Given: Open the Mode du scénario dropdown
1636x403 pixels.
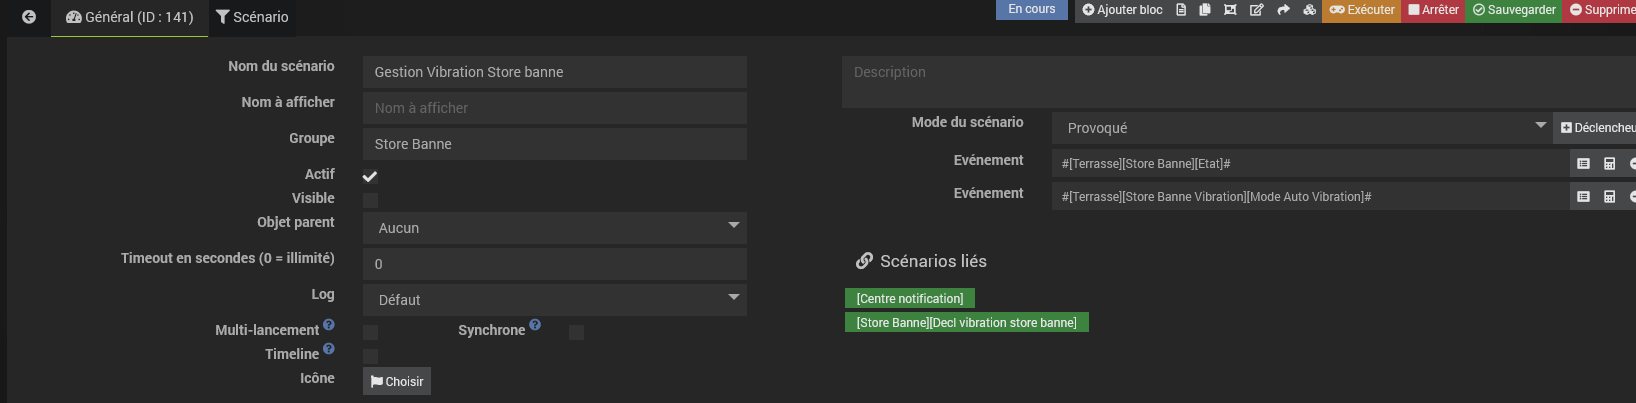Looking at the screenshot, I should point(1300,128).
